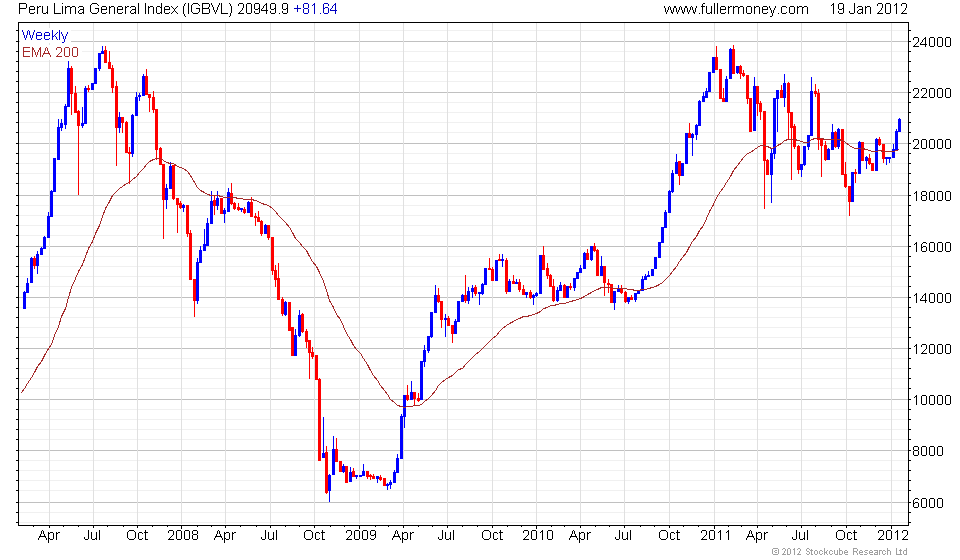The image size is (960, 560).
Task: Click the 2009 year label on time axis
Action: (x=361, y=535)
